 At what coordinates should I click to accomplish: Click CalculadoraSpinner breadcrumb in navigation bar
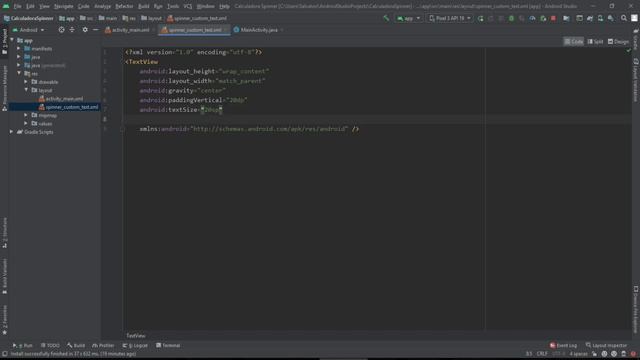click(29, 18)
